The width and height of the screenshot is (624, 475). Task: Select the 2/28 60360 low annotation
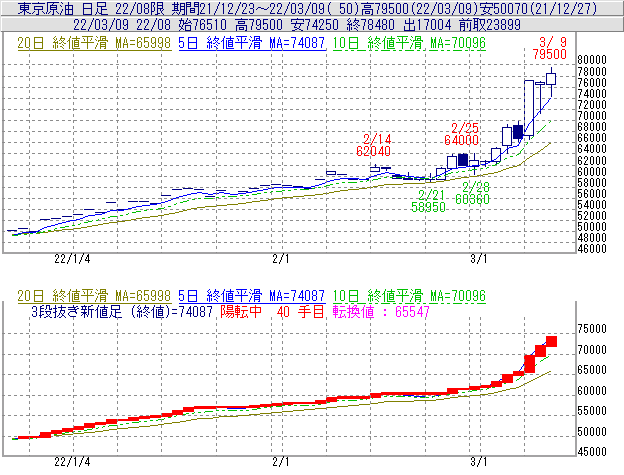pyautogui.click(x=472, y=193)
